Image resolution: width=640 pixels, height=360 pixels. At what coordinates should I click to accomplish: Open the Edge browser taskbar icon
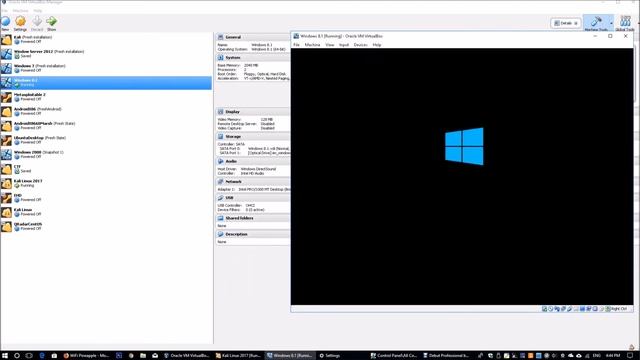(42, 356)
